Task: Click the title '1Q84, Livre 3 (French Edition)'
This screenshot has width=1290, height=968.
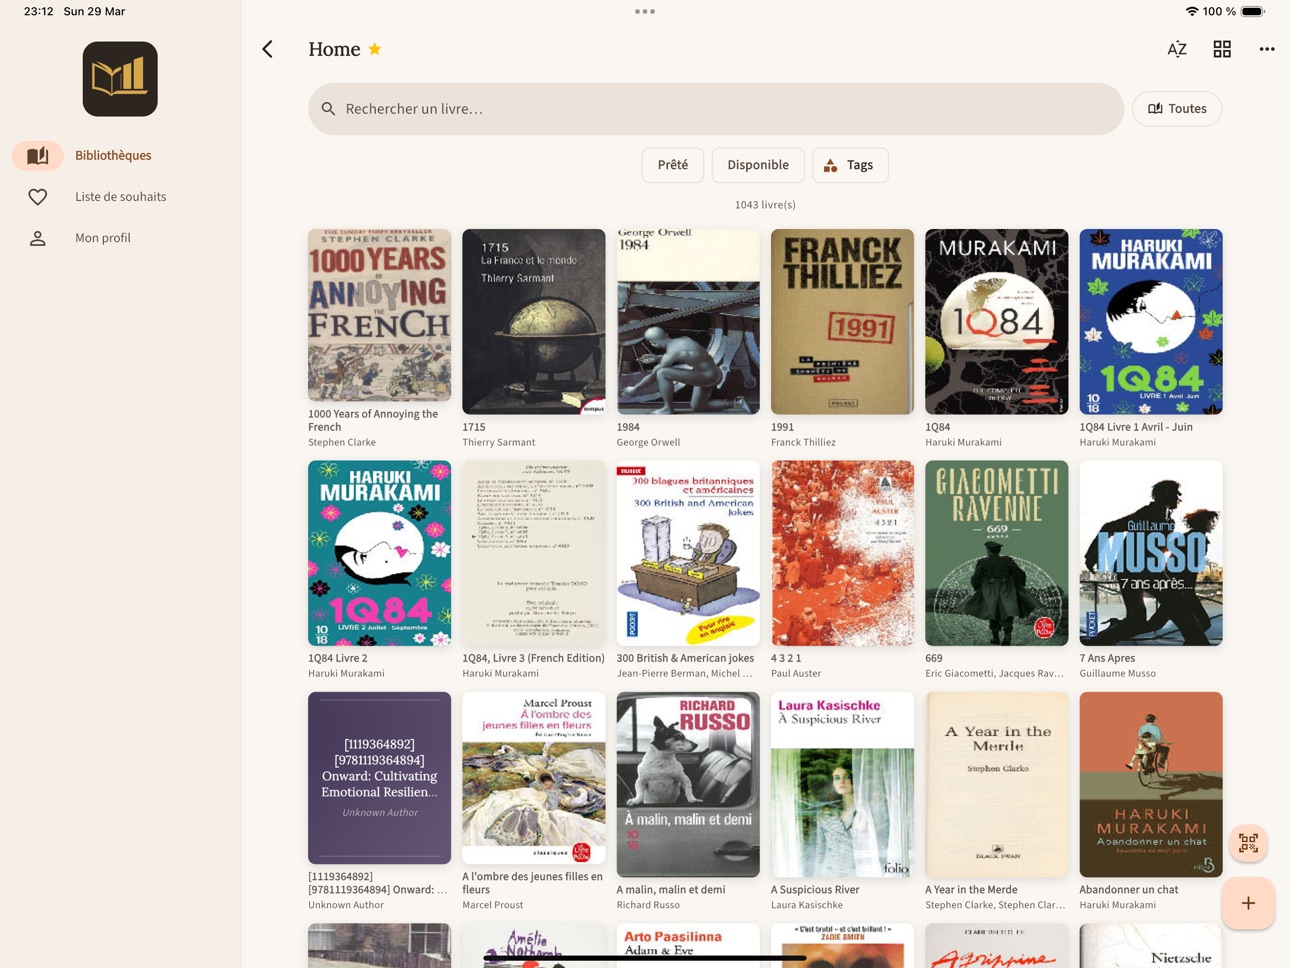Action: tap(533, 659)
